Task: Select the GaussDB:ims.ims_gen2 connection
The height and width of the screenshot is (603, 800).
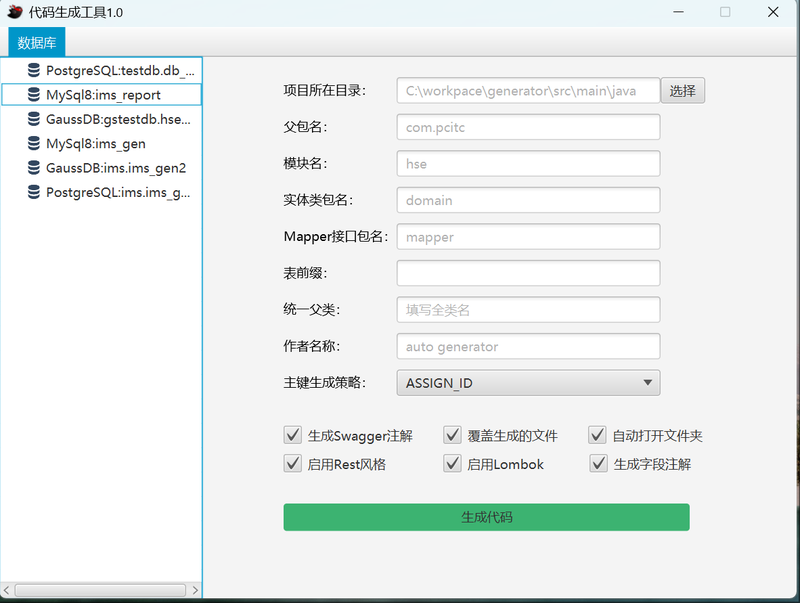Action: coord(102,168)
